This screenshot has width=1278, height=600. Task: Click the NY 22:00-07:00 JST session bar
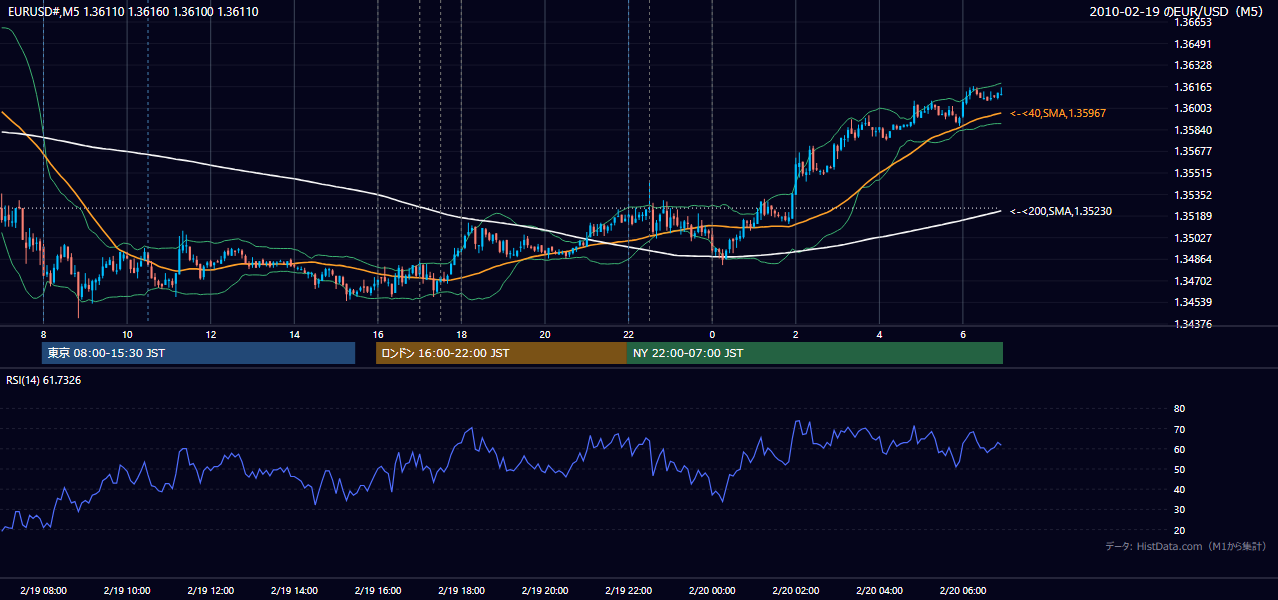point(815,353)
